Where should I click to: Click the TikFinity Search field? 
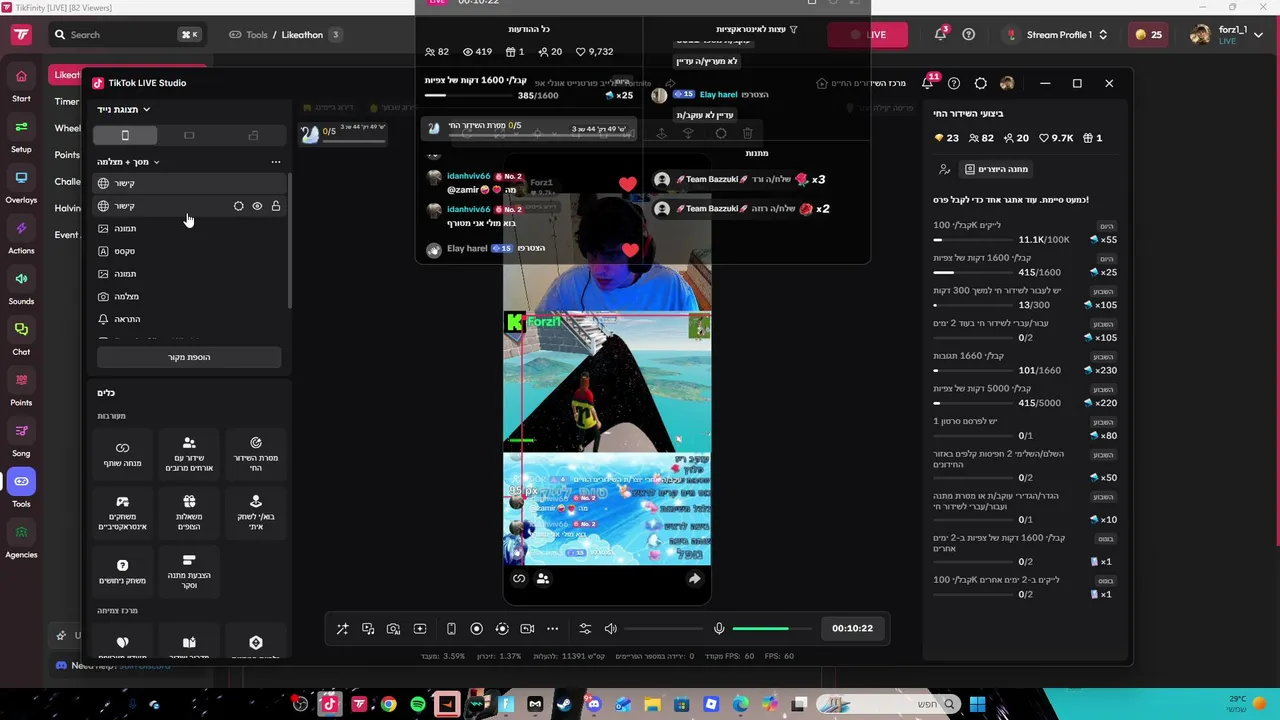pyautogui.click(x=126, y=34)
